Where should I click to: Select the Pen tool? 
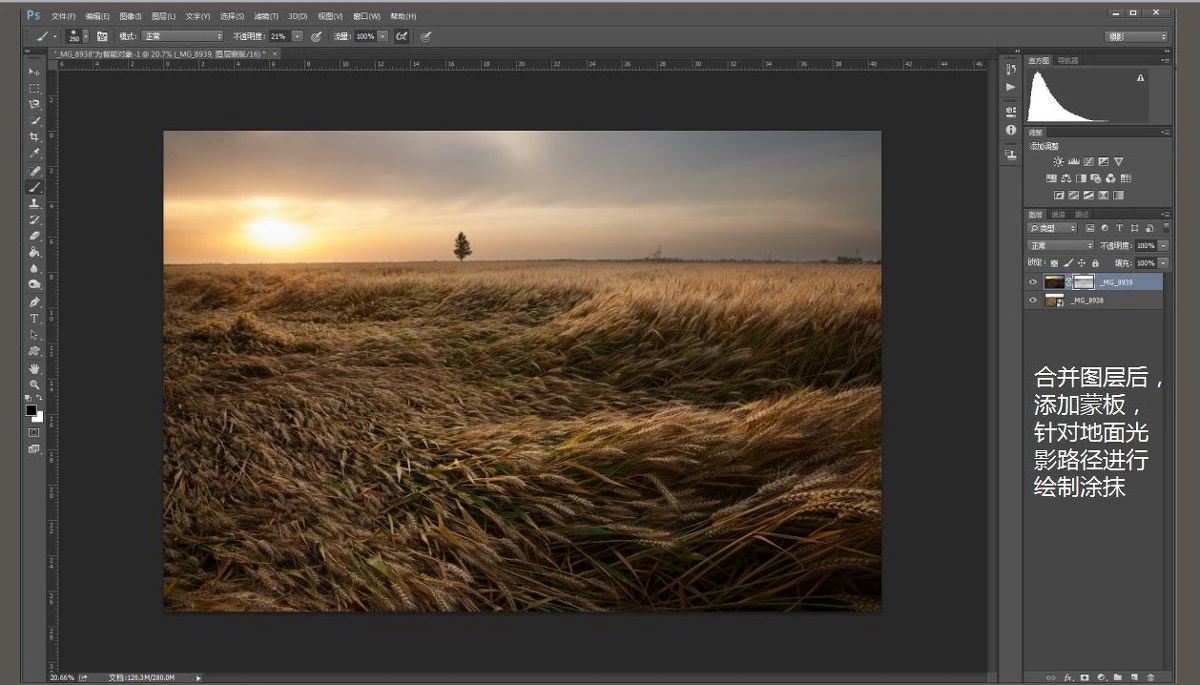34,301
